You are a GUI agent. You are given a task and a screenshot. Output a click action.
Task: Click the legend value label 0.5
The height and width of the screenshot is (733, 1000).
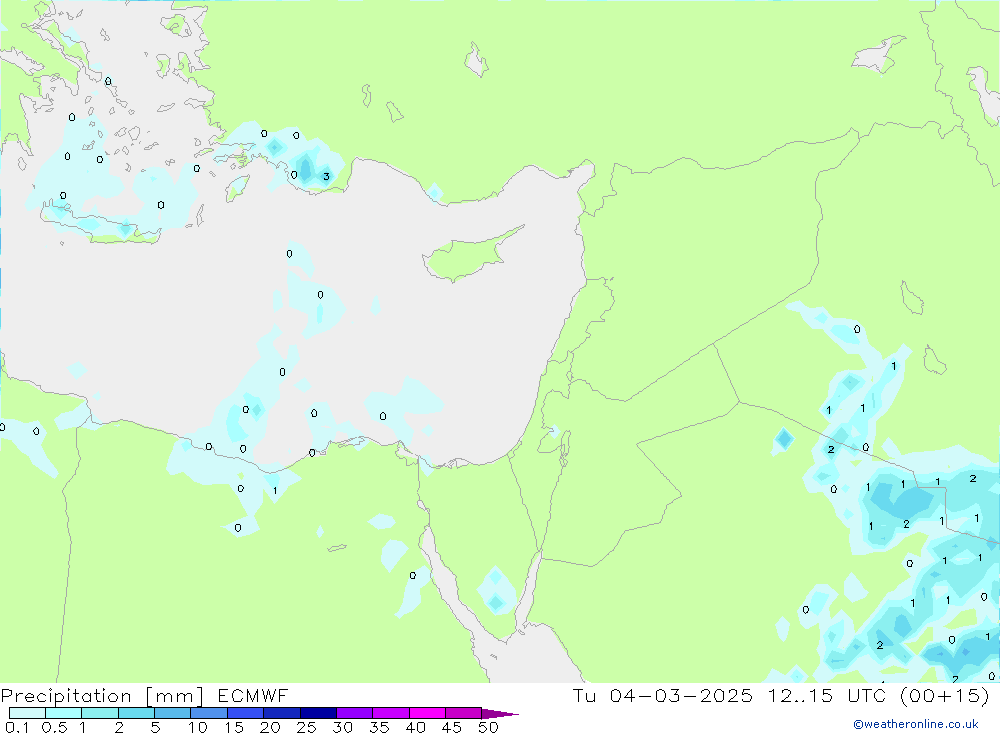pos(54,727)
